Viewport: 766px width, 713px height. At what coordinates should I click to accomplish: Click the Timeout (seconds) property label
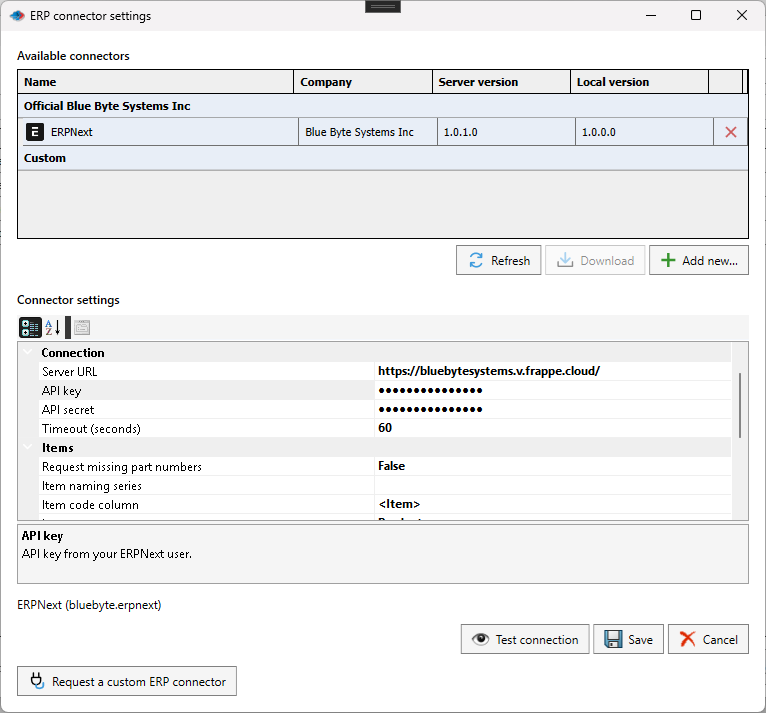[91, 429]
